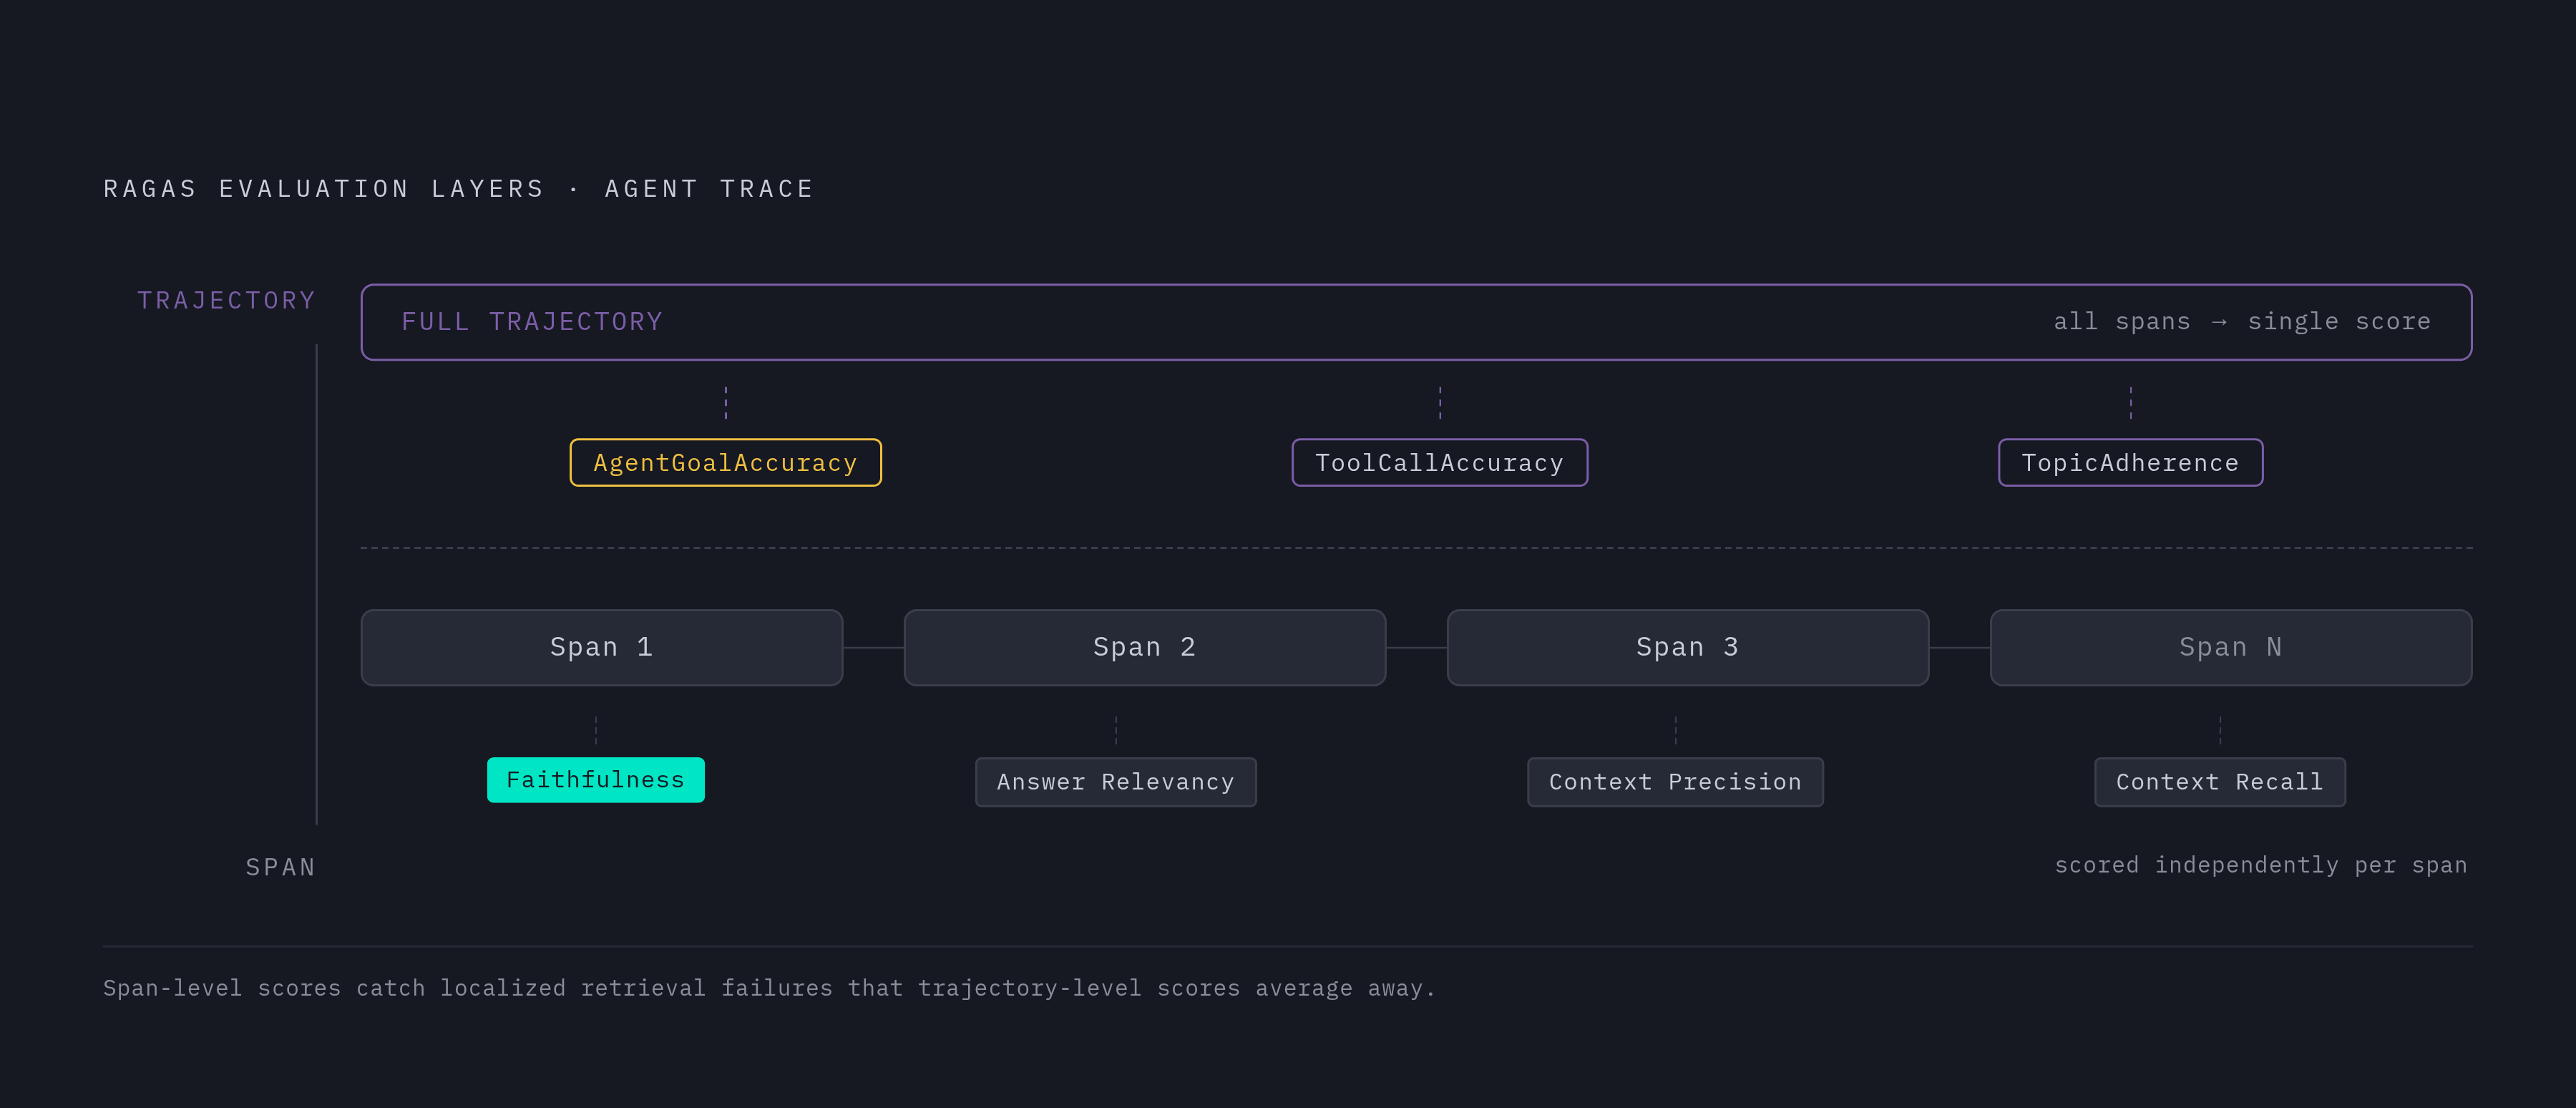
Task: Select the Span 1 box
Action: coord(601,647)
